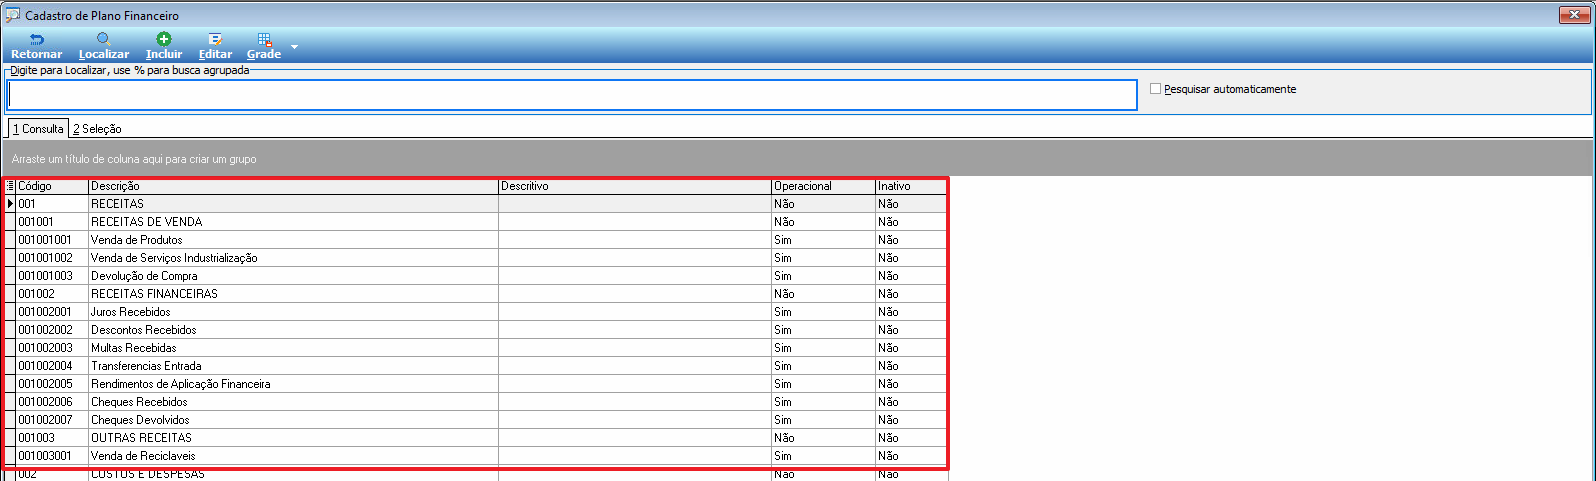Sort by the Descrição column header

[x=293, y=186]
